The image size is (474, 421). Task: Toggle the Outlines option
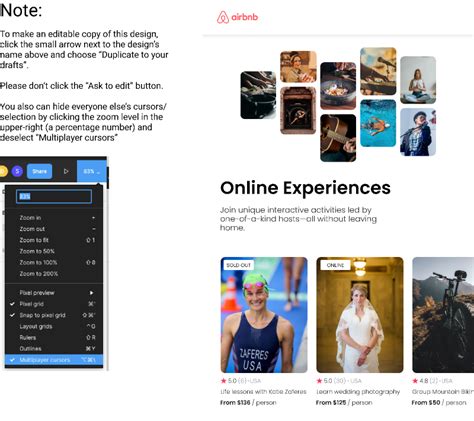tap(54, 349)
